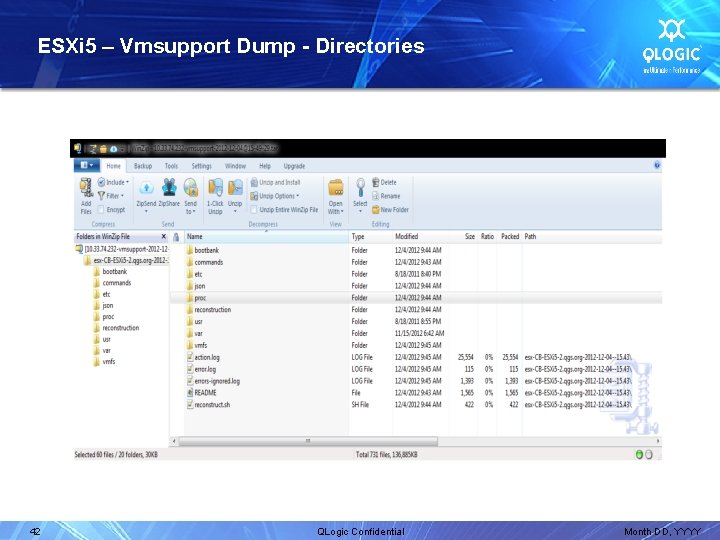Sort by the Name column header
The width and height of the screenshot is (720, 540).
pos(266,236)
